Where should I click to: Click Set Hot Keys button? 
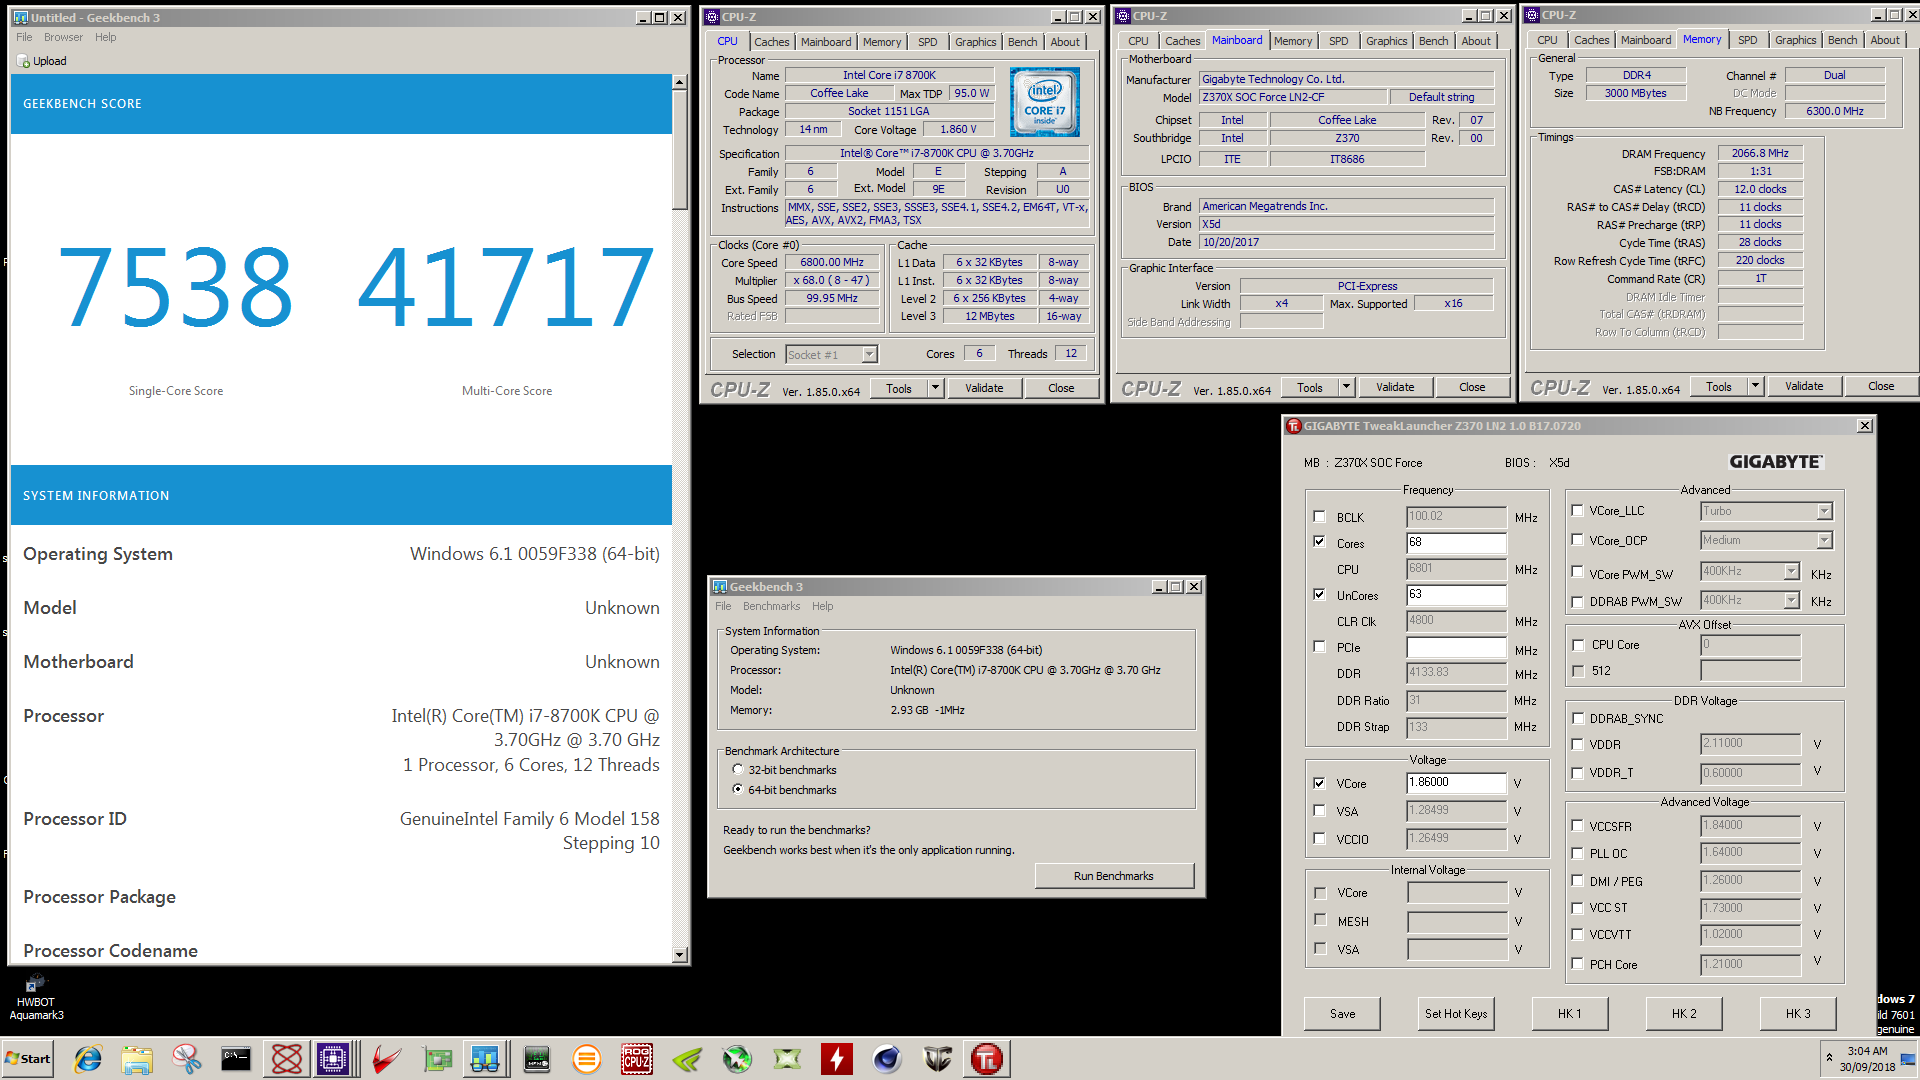1456,1013
